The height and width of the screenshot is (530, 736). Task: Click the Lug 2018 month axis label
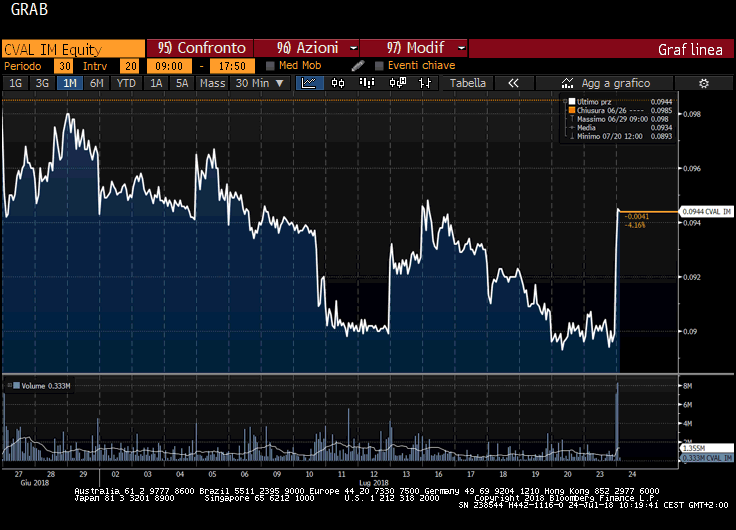click(374, 483)
